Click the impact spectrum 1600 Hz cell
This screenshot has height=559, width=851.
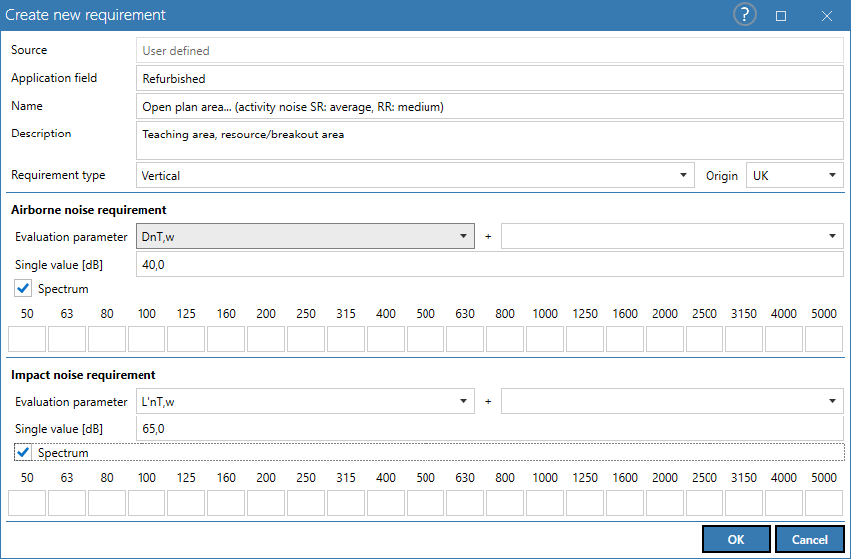pos(625,503)
